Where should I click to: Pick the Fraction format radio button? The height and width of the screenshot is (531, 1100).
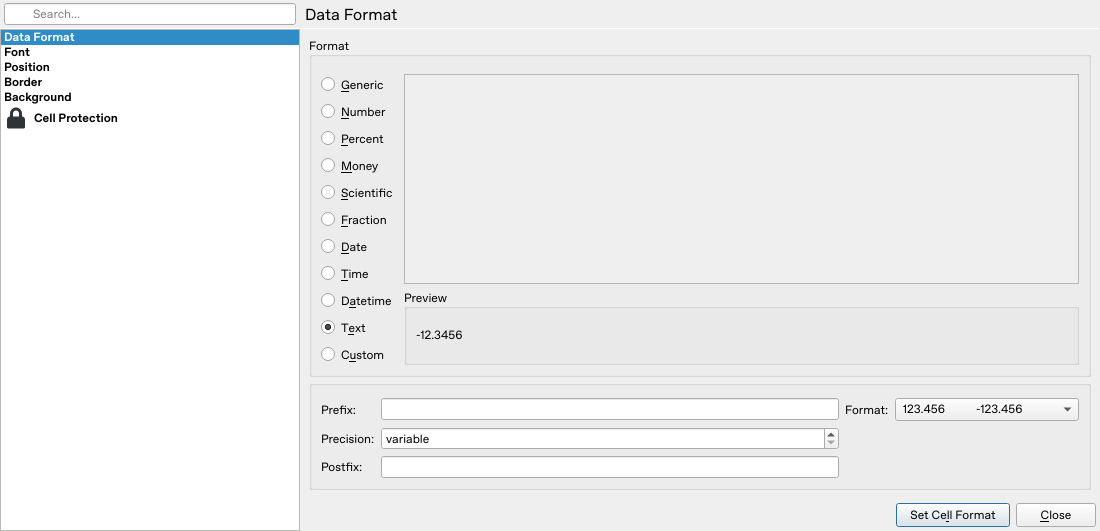(328, 219)
